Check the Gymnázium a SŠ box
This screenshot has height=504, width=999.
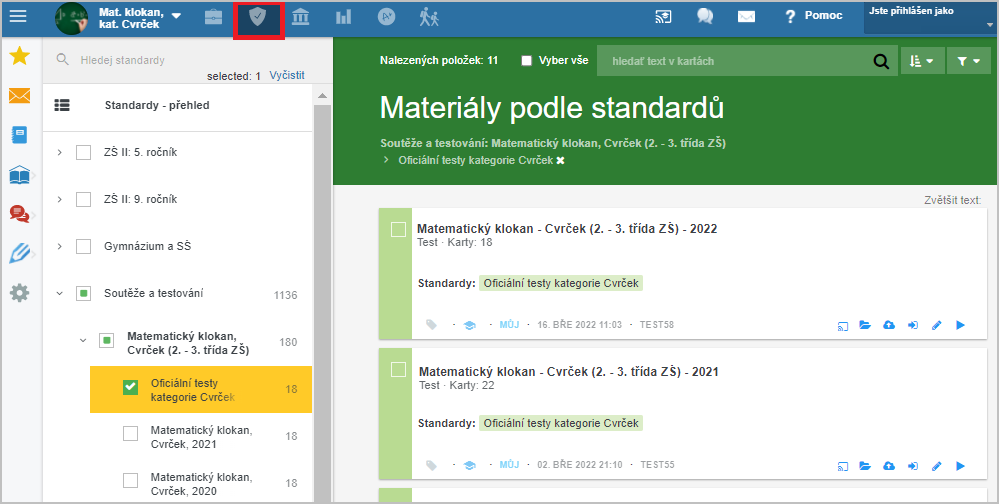(83, 246)
